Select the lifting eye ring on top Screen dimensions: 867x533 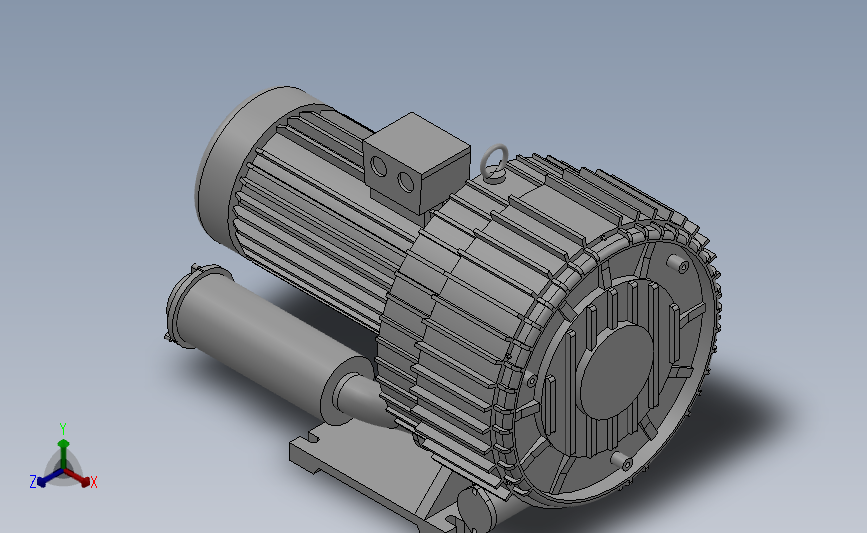pyautogui.click(x=494, y=163)
